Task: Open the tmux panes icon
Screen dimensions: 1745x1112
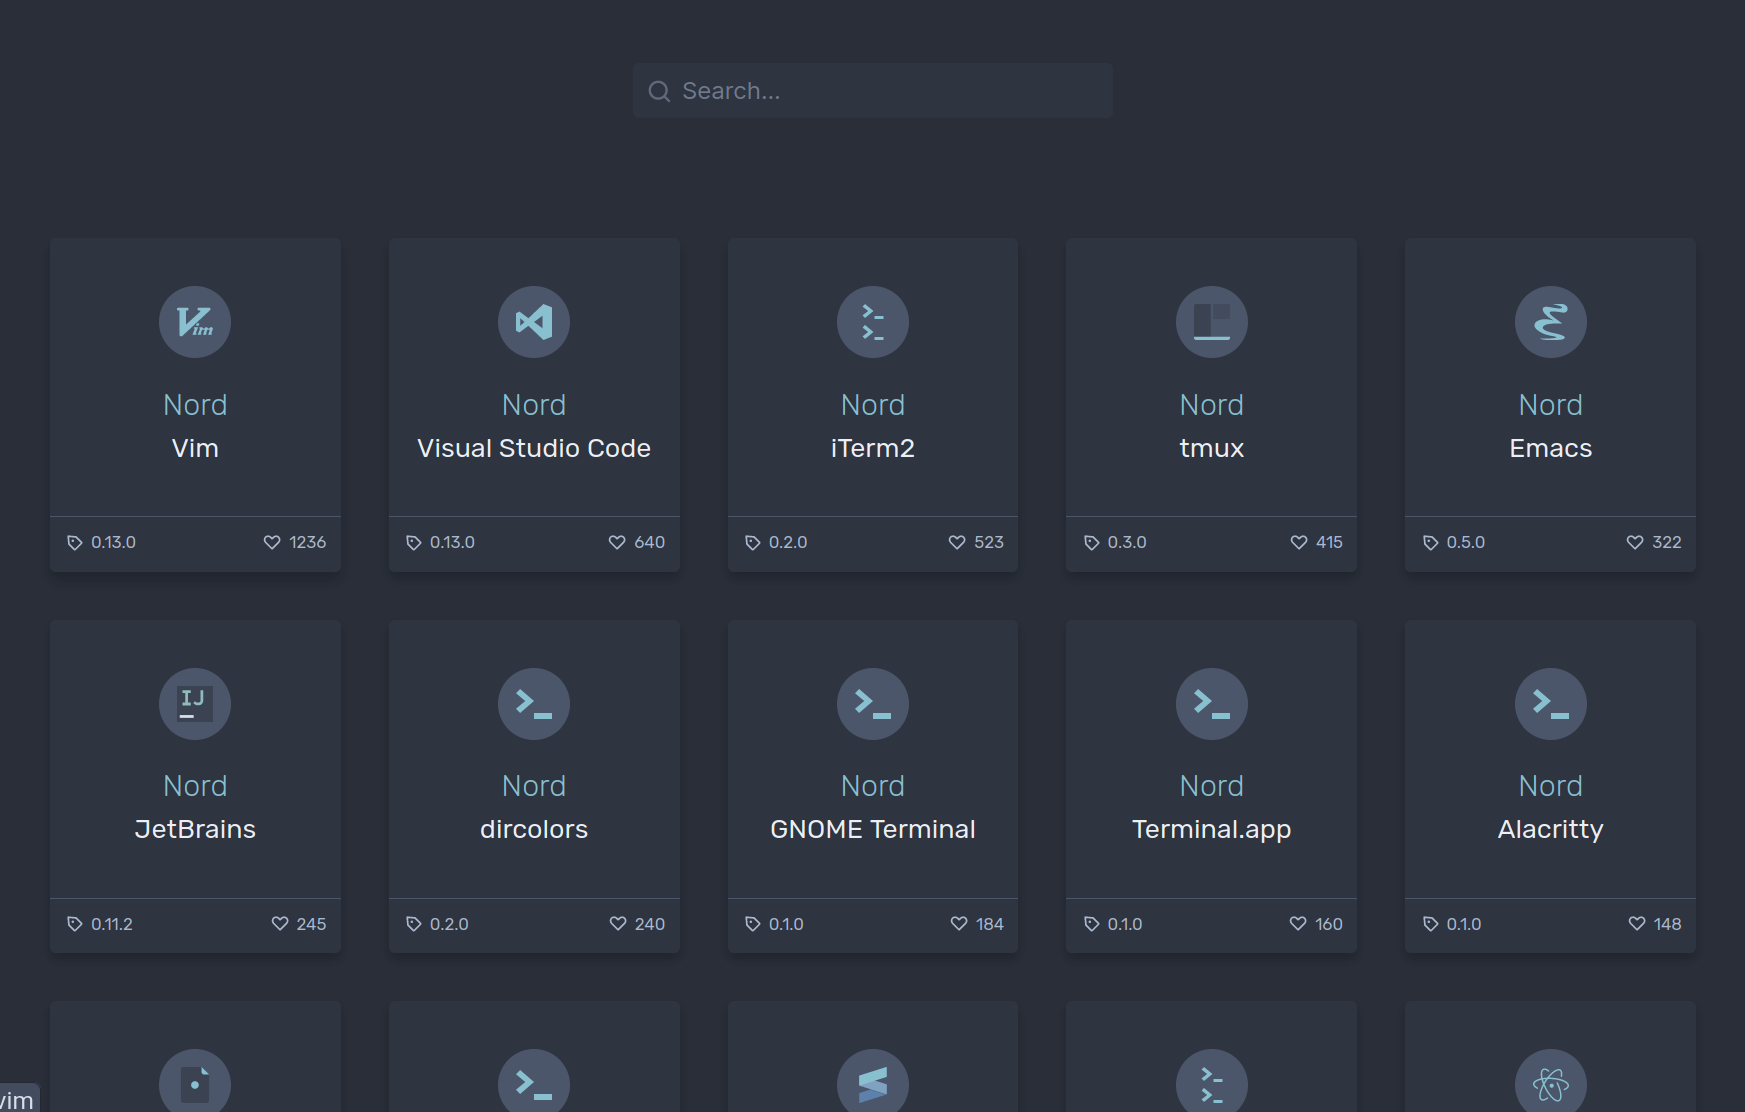Action: [1211, 322]
